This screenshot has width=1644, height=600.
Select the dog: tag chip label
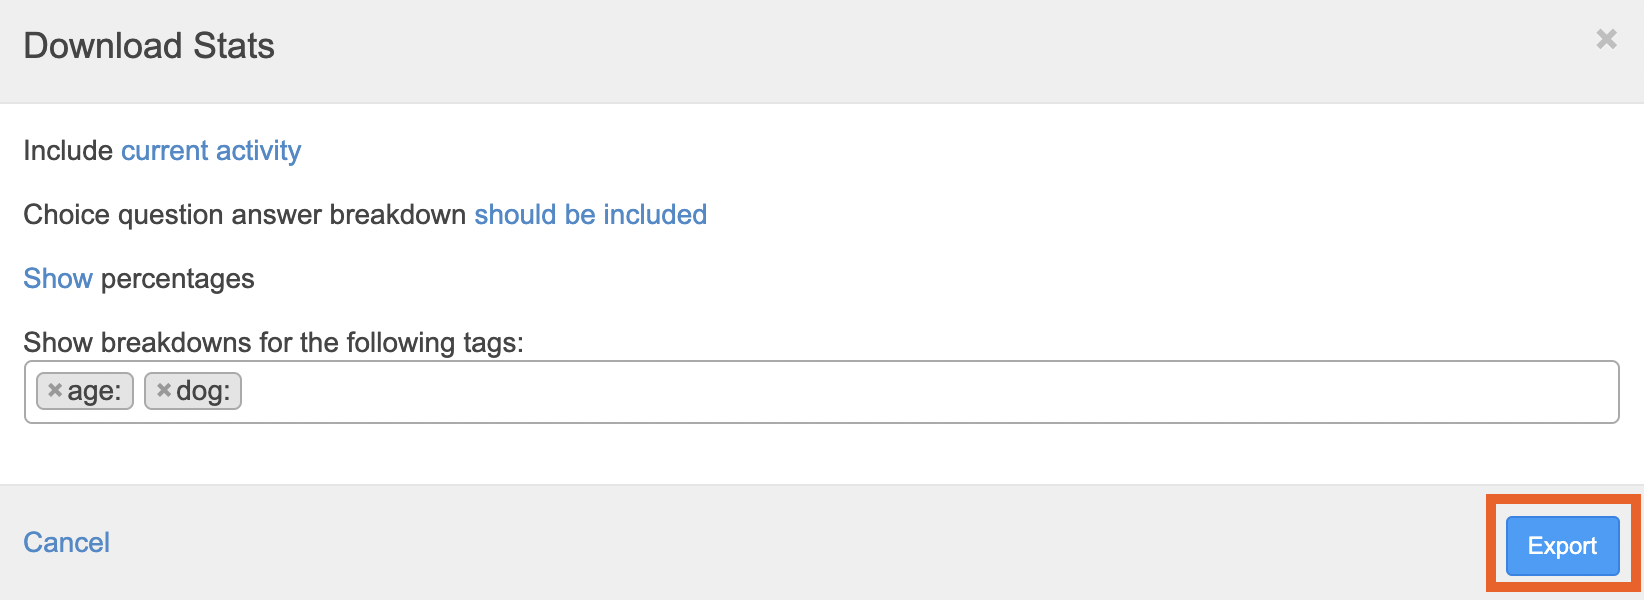(203, 392)
